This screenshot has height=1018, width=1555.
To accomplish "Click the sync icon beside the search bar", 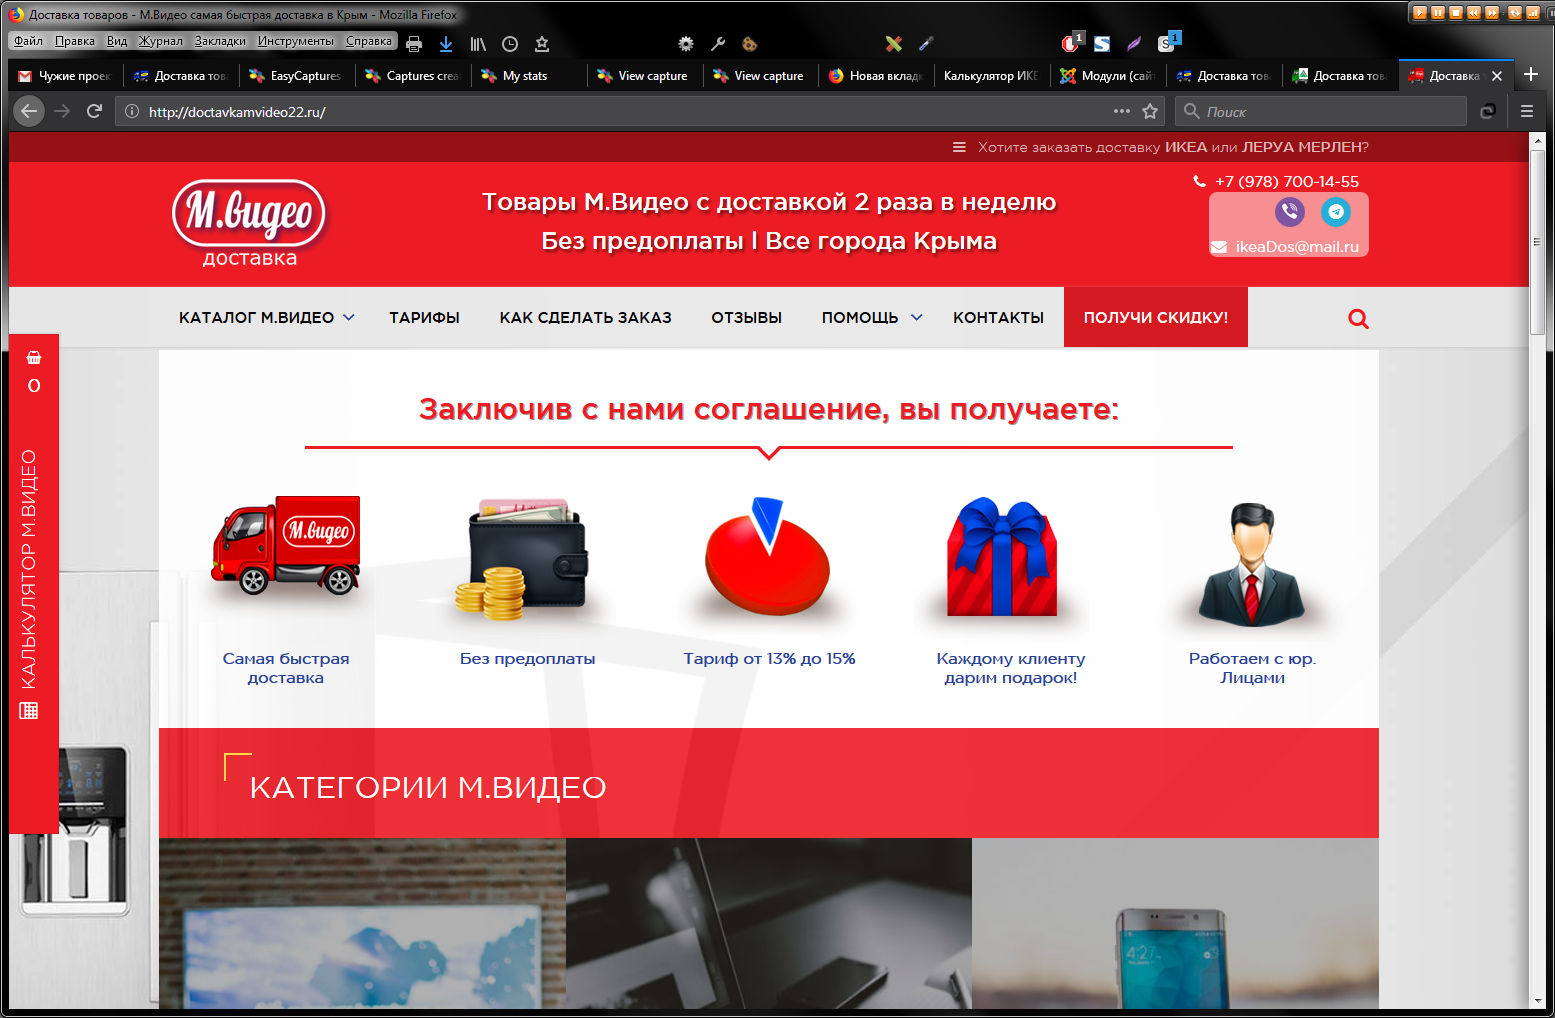I will coord(1488,111).
